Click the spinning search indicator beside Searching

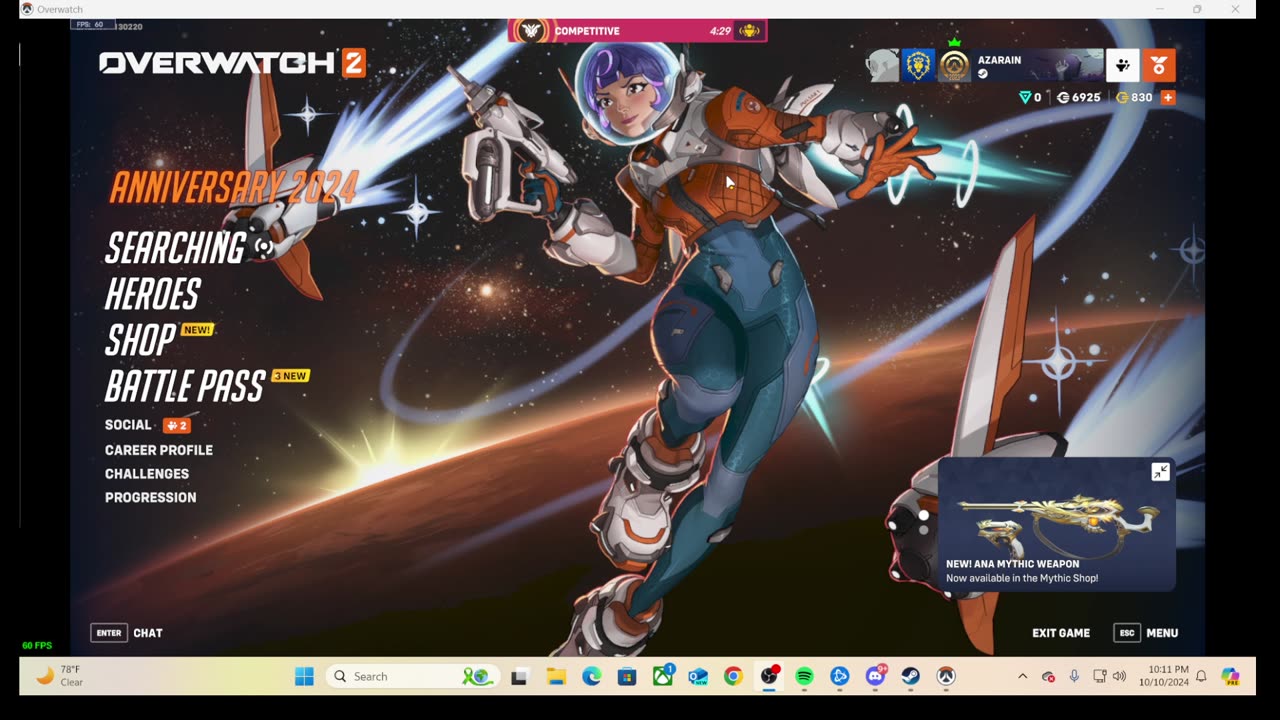click(x=263, y=247)
